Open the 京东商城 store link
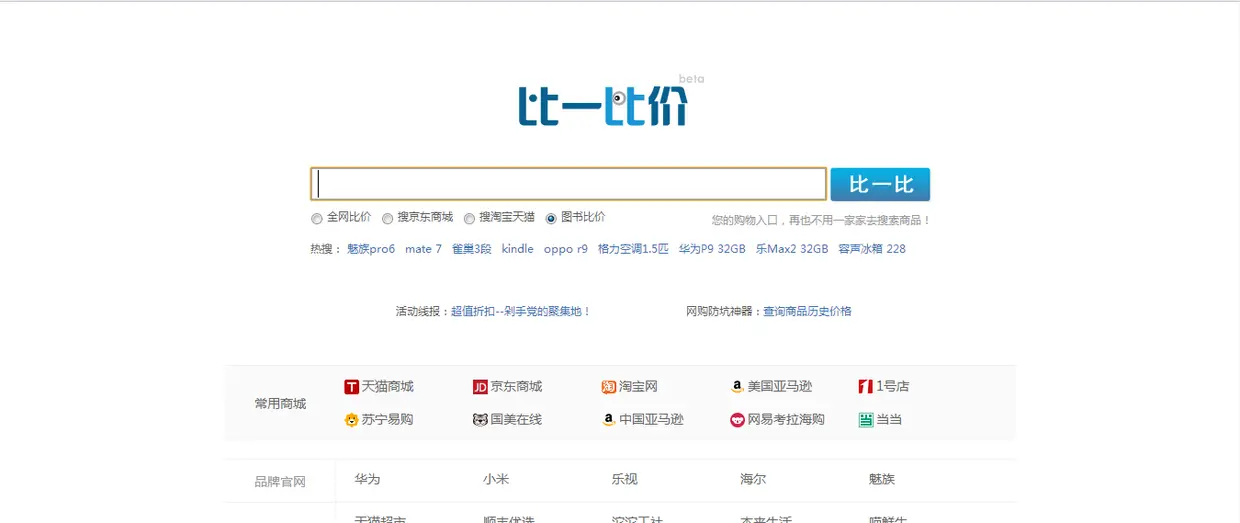The height and width of the screenshot is (523, 1240). tap(516, 387)
